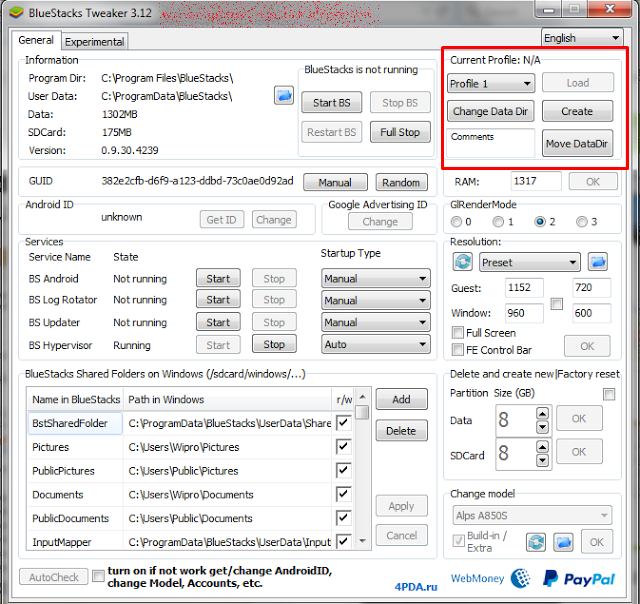The image size is (640, 604).
Task: Open BS Log Rotator startup type dropdown
Action: (x=376, y=300)
